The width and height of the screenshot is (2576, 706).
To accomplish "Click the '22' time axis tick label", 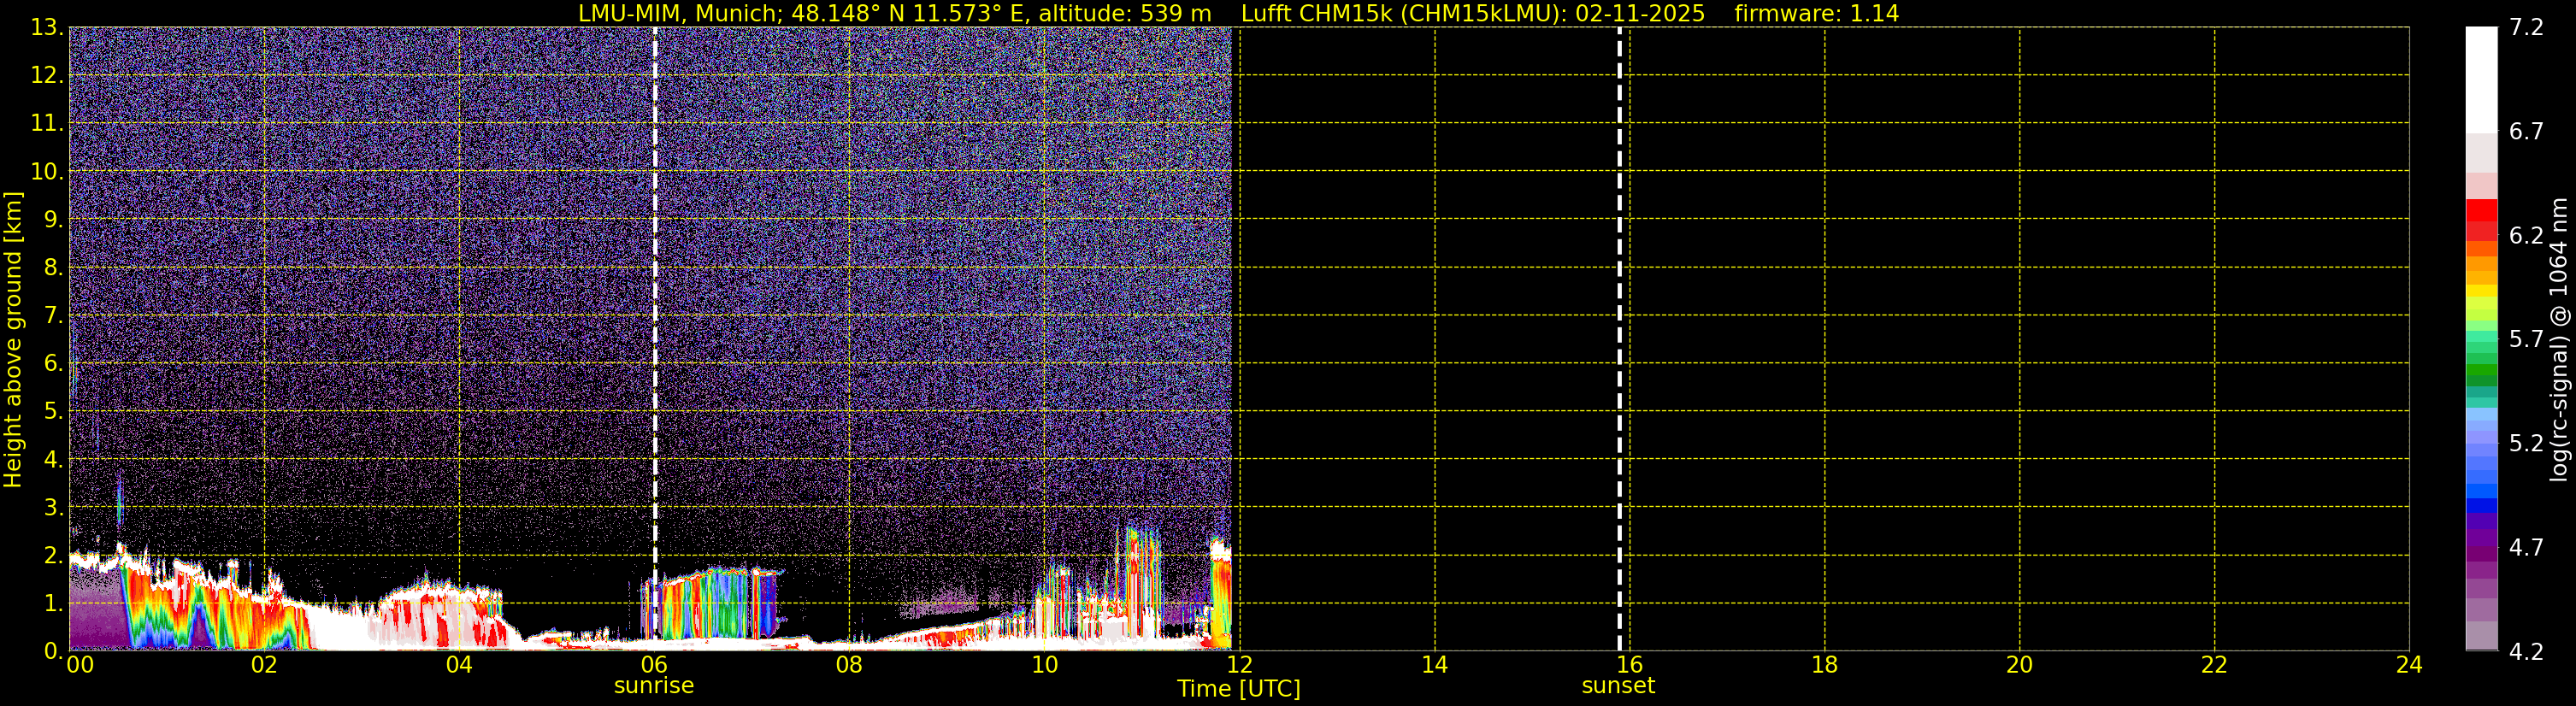I will [x=2214, y=666].
